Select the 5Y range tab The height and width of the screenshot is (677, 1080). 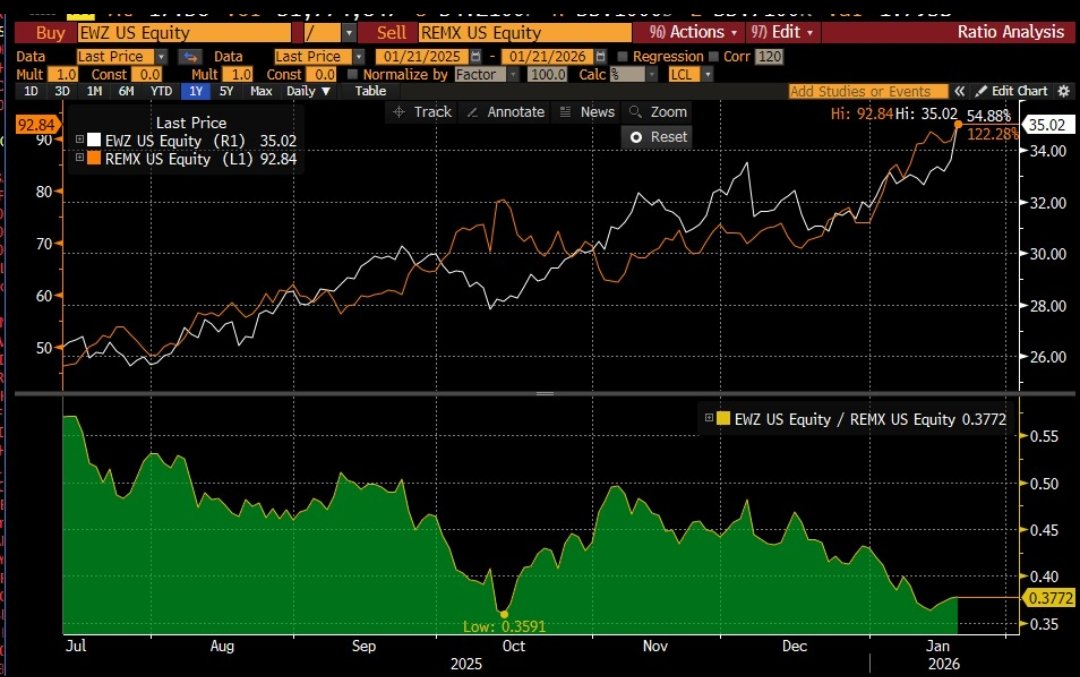(226, 91)
